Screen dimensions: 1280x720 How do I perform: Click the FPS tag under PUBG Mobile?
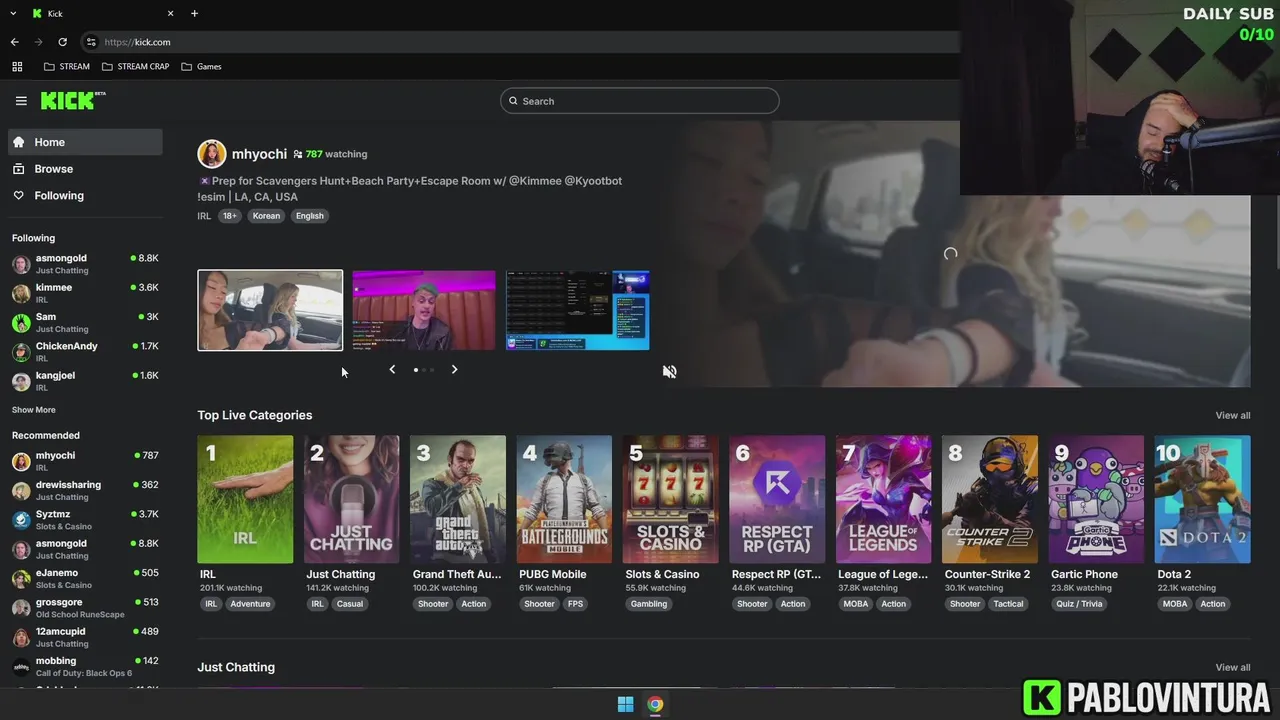click(x=576, y=604)
